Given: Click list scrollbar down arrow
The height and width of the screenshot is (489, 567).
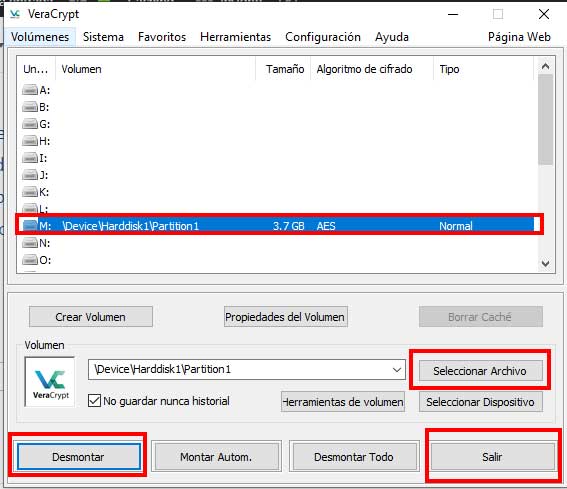Looking at the screenshot, I should [x=545, y=263].
